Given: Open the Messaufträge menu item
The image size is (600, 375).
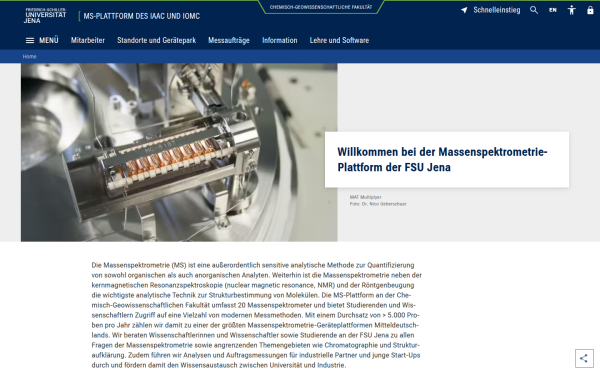Looking at the screenshot, I should (229, 41).
